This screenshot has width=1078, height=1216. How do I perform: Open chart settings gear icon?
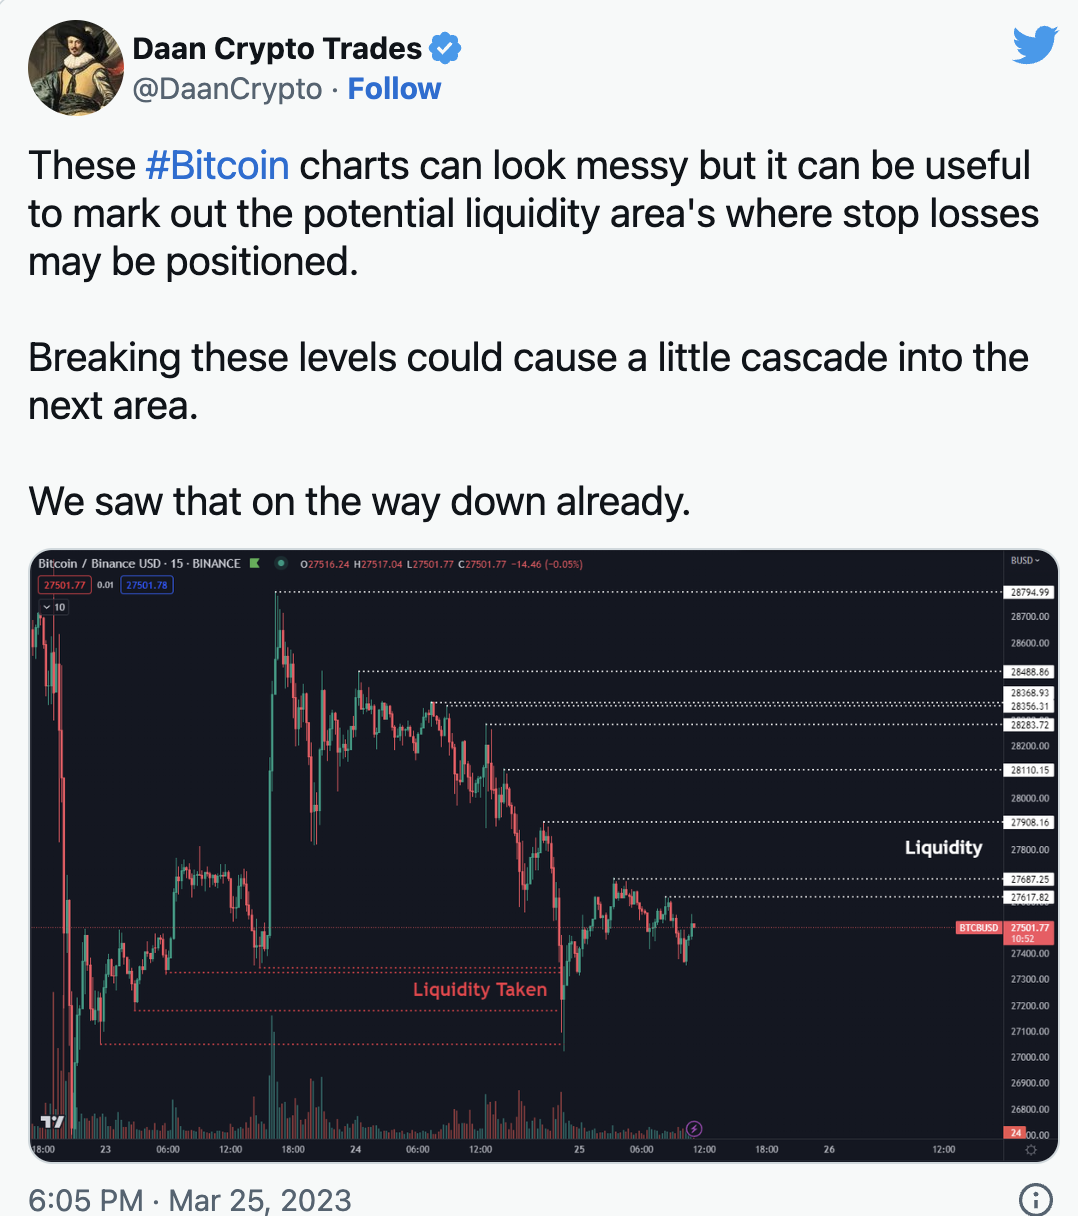1031,1150
